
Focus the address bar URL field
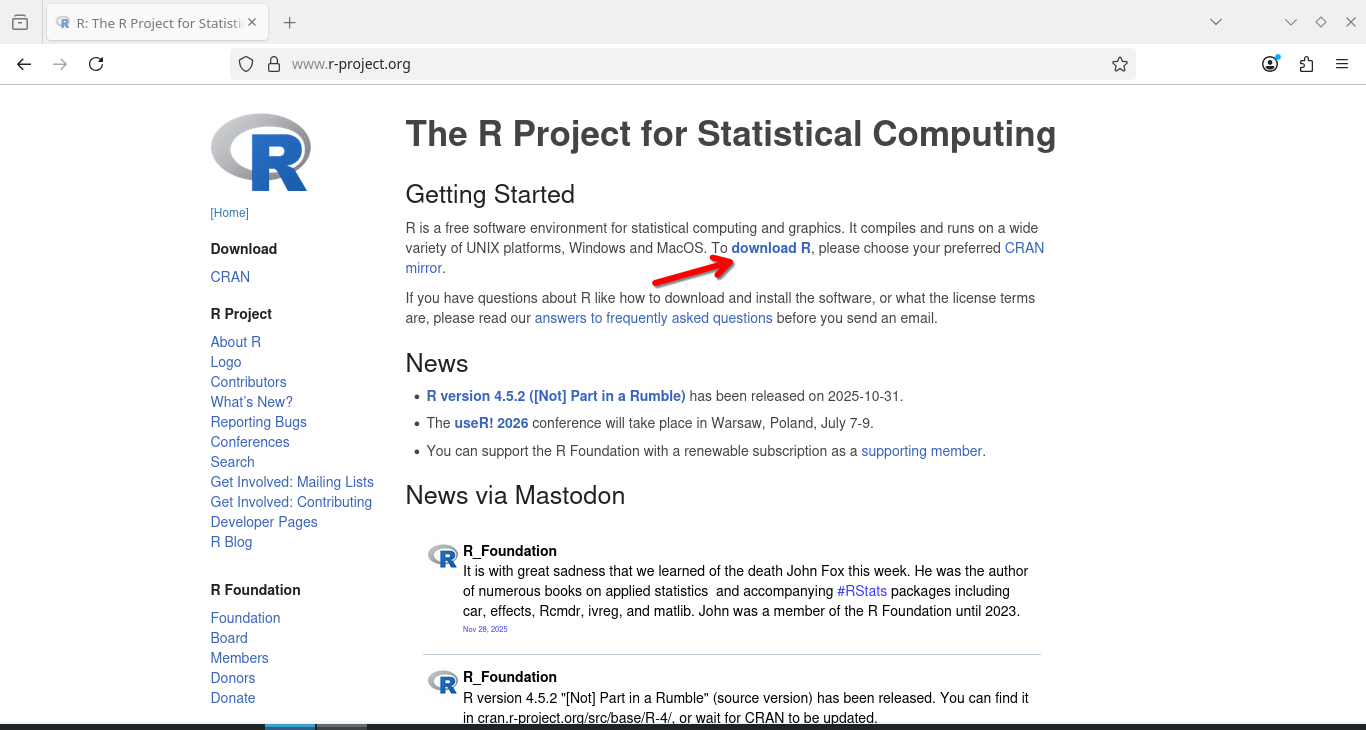click(680, 64)
